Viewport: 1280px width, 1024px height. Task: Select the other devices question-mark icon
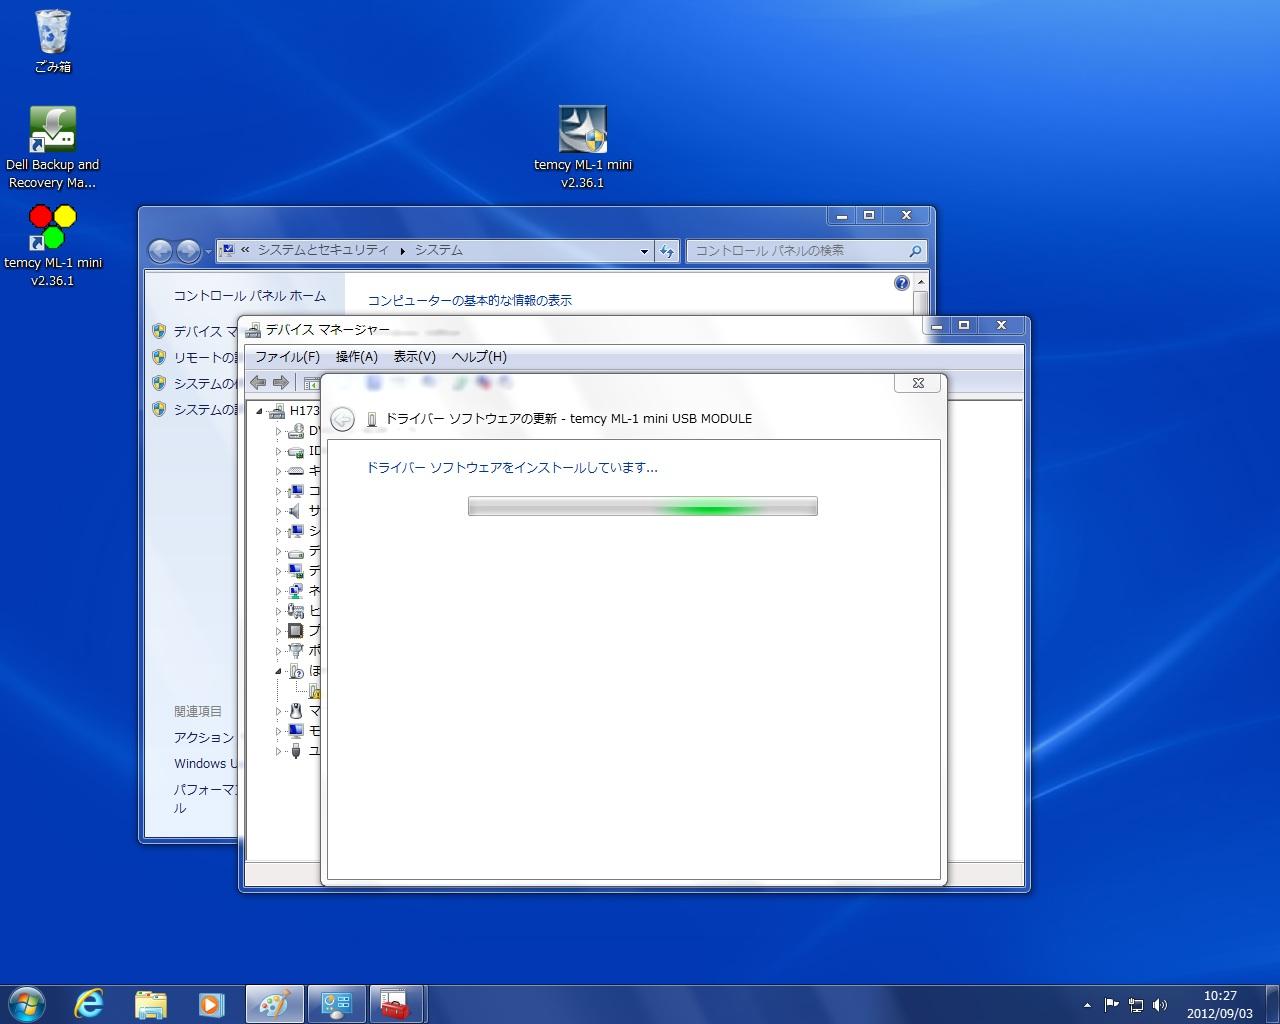(295, 671)
